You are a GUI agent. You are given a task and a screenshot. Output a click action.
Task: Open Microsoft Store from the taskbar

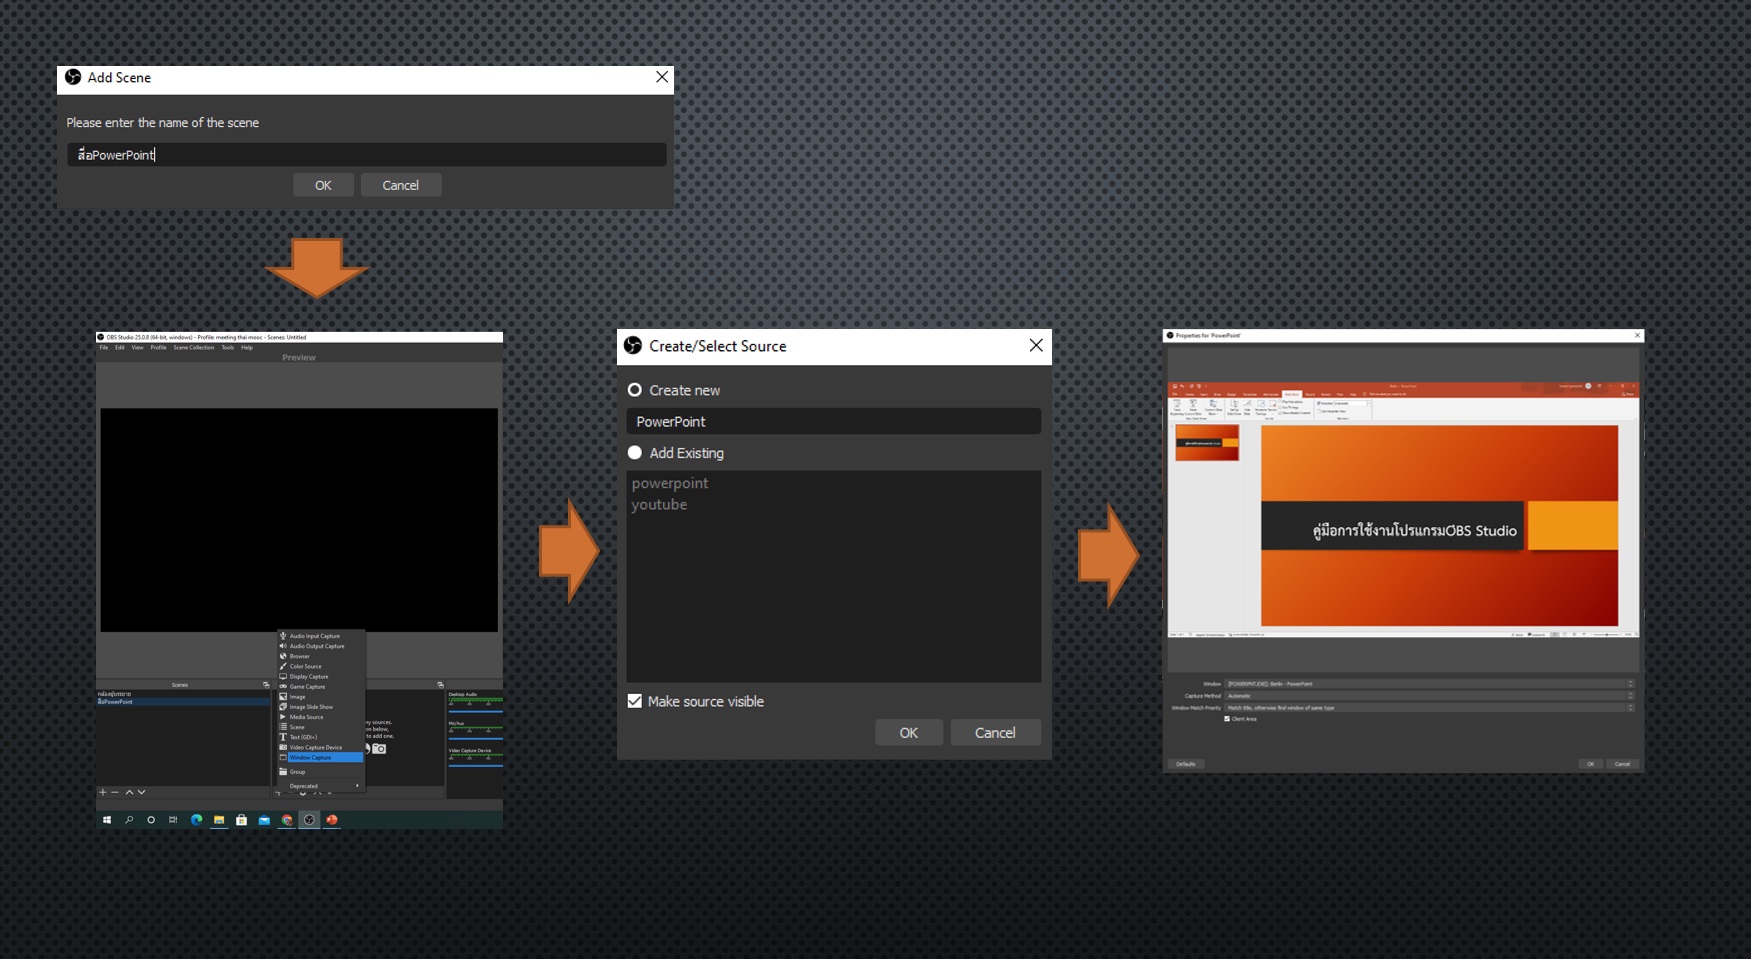pos(241,820)
